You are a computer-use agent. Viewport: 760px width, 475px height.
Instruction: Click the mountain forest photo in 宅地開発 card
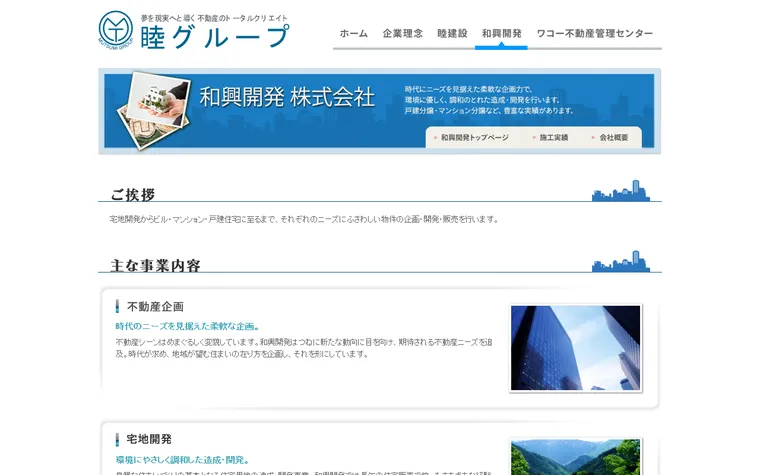tap(575, 457)
